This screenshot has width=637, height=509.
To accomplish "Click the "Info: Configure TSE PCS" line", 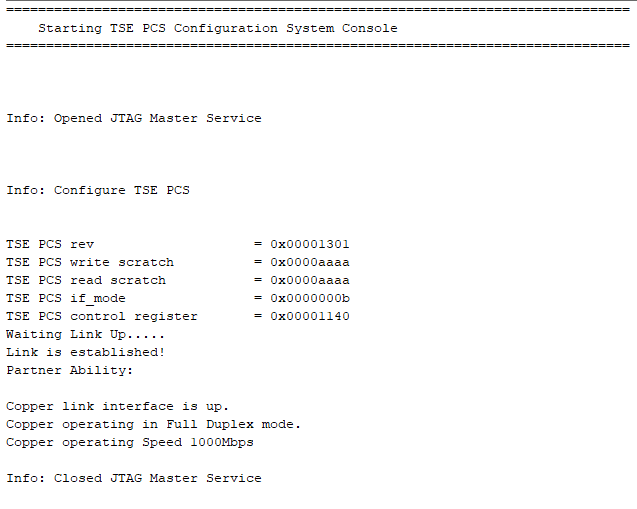I will tap(98, 190).
